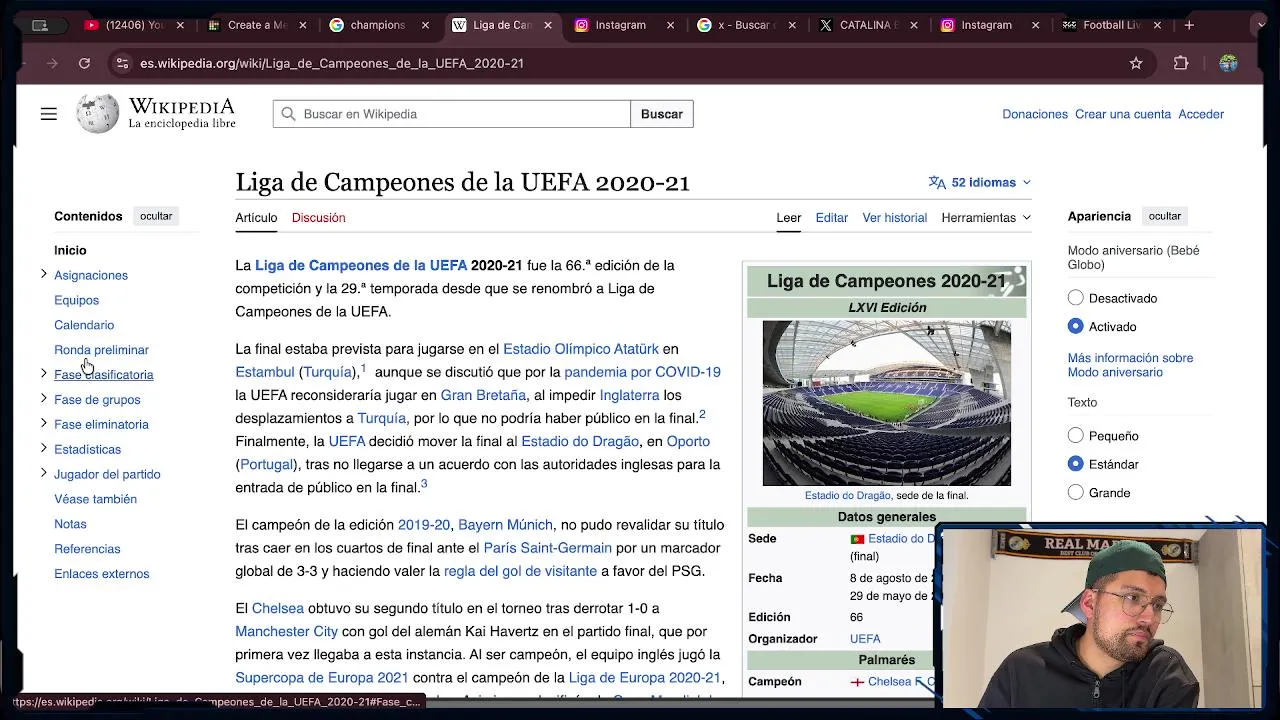View site information icon in address bar
This screenshot has width=1280, height=720.
point(122,63)
